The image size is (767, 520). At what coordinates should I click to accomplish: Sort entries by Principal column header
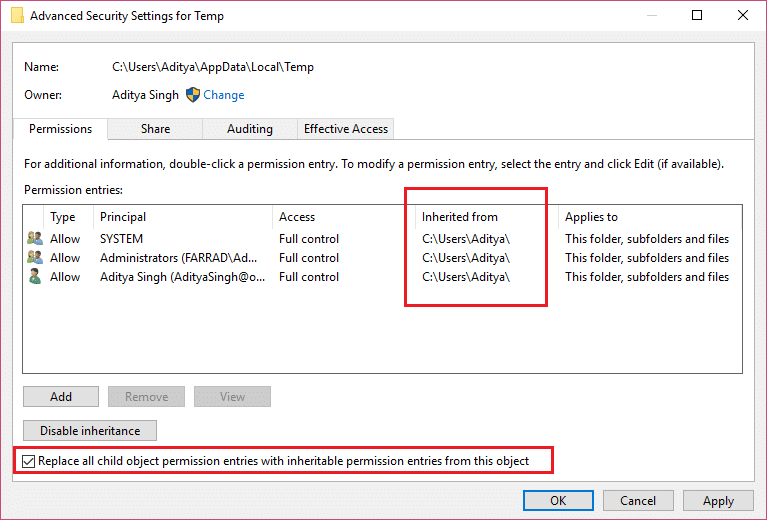coord(123,217)
